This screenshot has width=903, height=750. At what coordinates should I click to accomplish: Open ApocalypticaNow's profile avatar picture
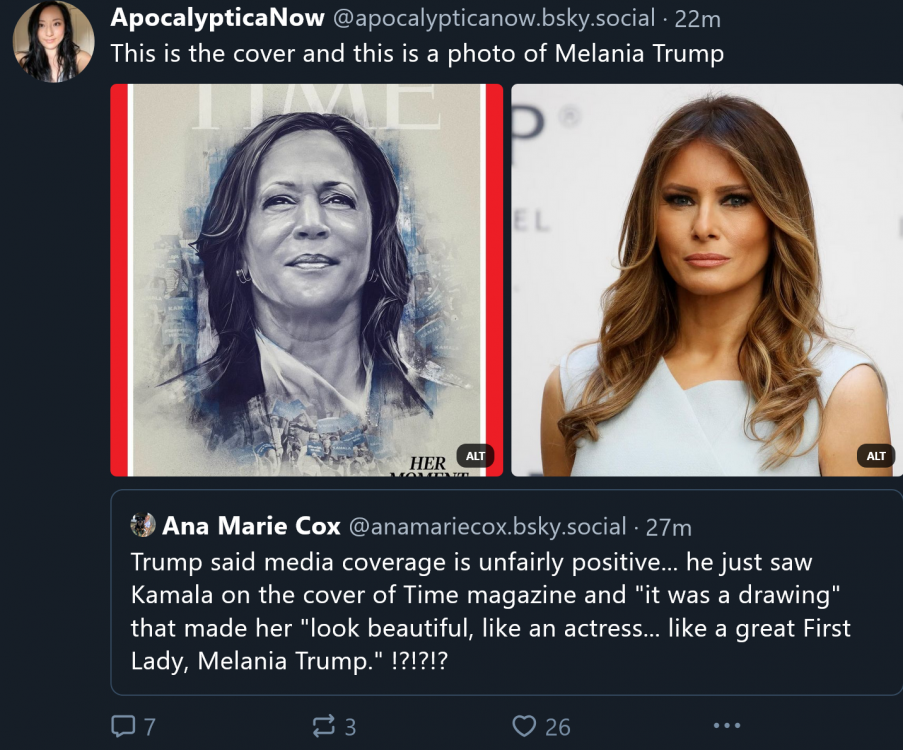coord(53,41)
